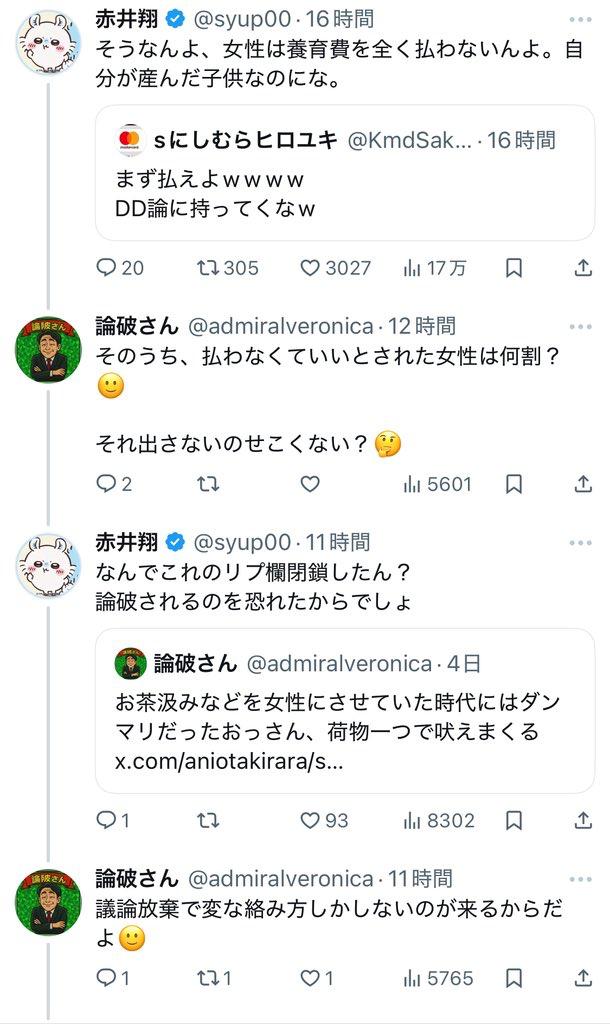This screenshot has width=610, height=1024.
Task: Open the @admiralveronica profile from 12時間 tweet
Action: pos(280,325)
